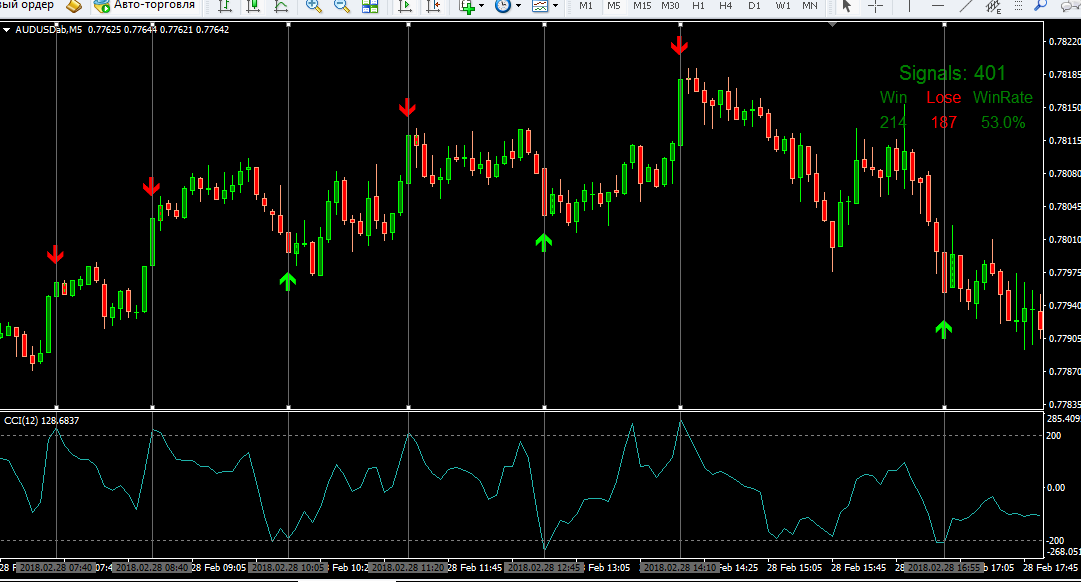Screen dimensions: 1081x582
Task: Click the "0.78220" price scale label
Action: 1064,42
